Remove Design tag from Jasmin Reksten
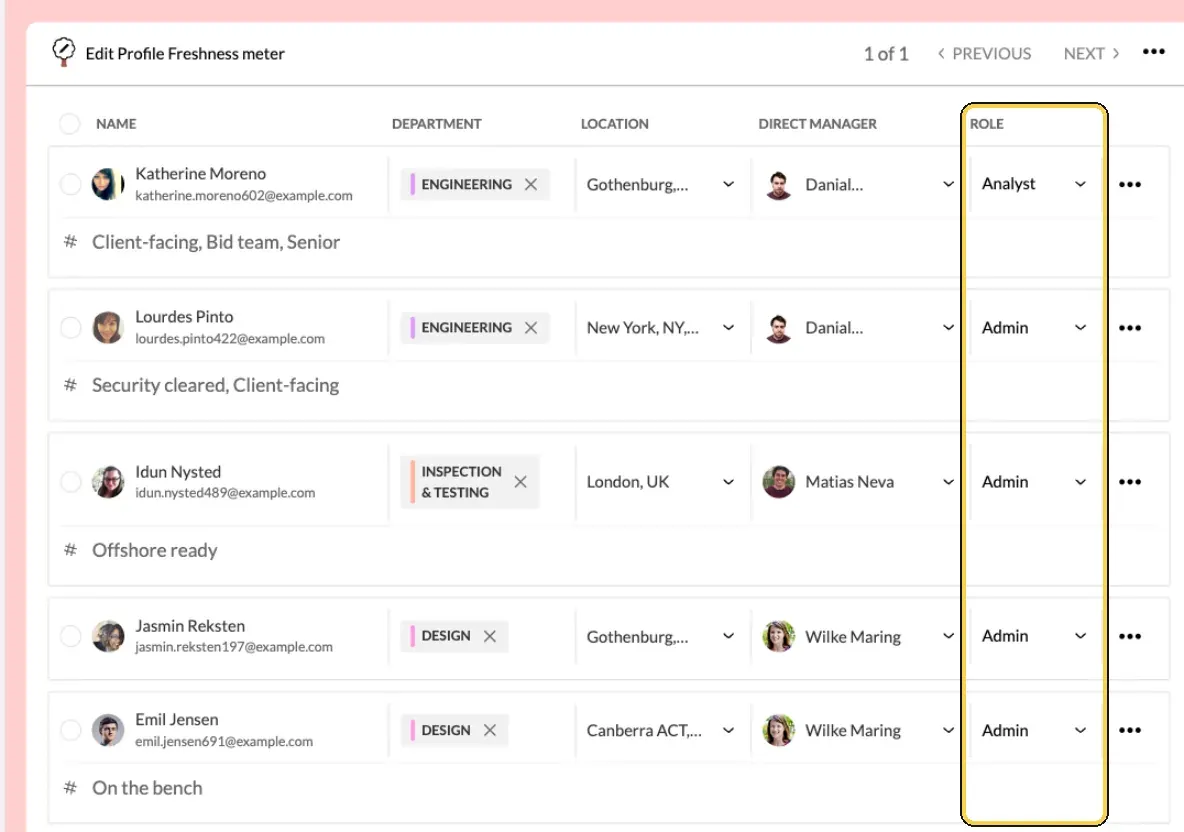Image resolution: width=1184 pixels, height=832 pixels. 489,636
